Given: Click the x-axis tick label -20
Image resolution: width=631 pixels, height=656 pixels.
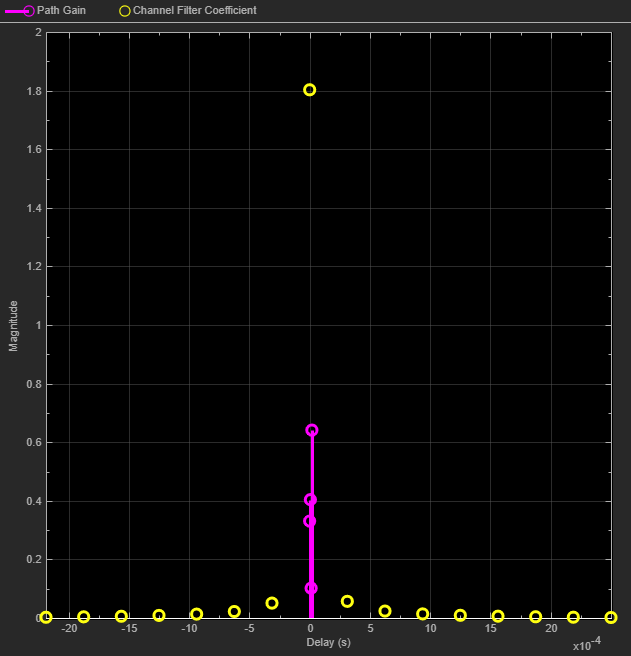Looking at the screenshot, I should click(x=70, y=629).
